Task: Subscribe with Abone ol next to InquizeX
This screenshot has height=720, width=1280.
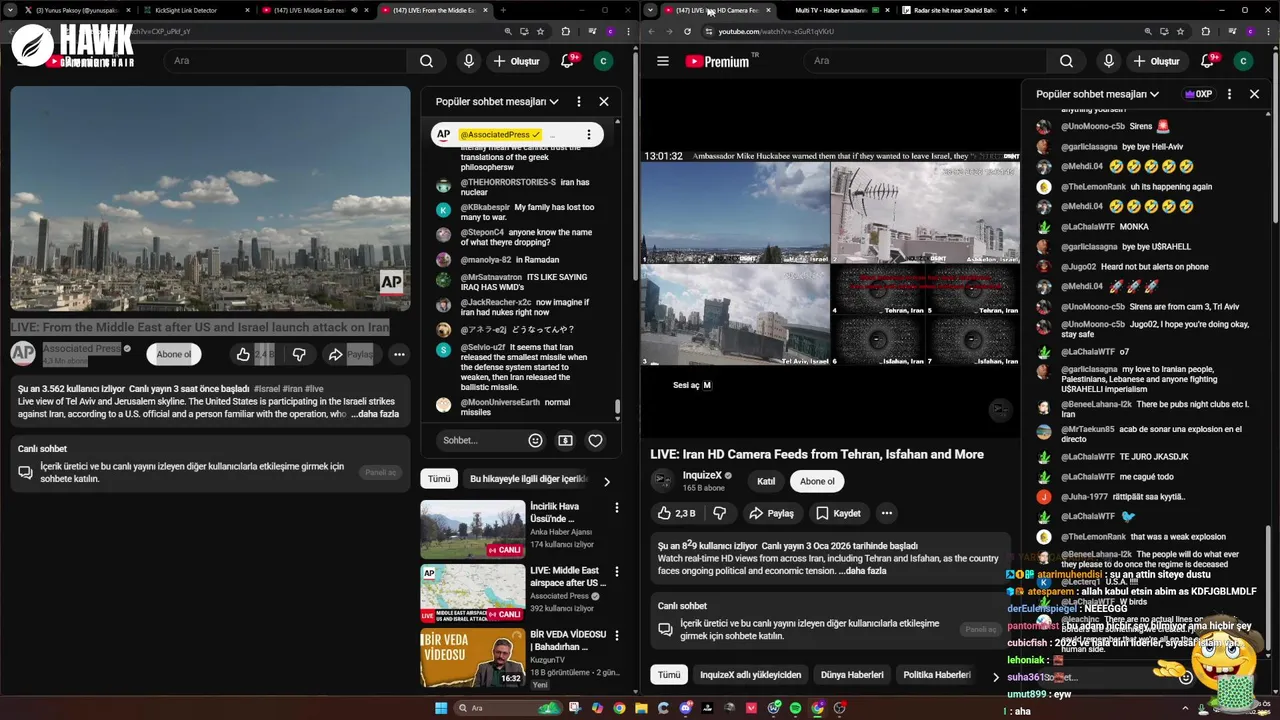Action: coord(817,481)
